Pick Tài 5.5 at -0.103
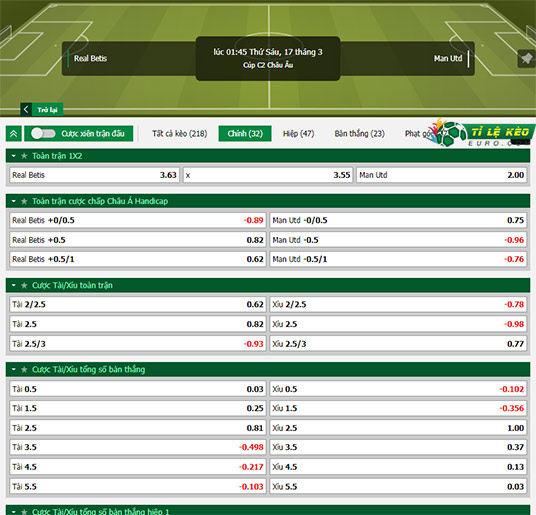Screen dimensions: 536x515 pos(138,487)
